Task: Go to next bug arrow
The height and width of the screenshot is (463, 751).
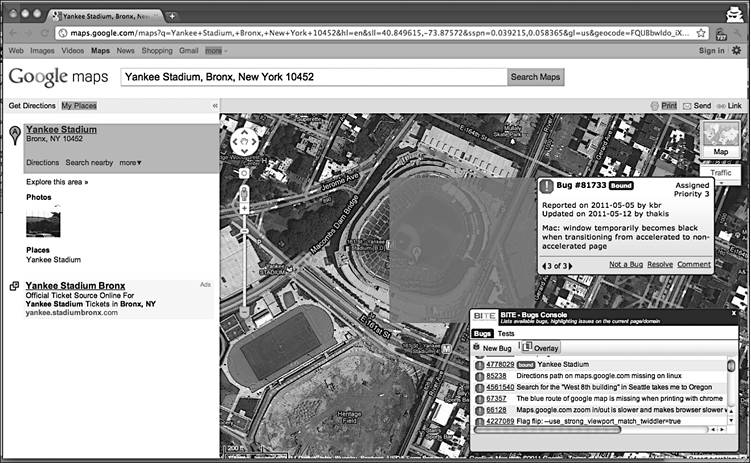Action: [570, 266]
